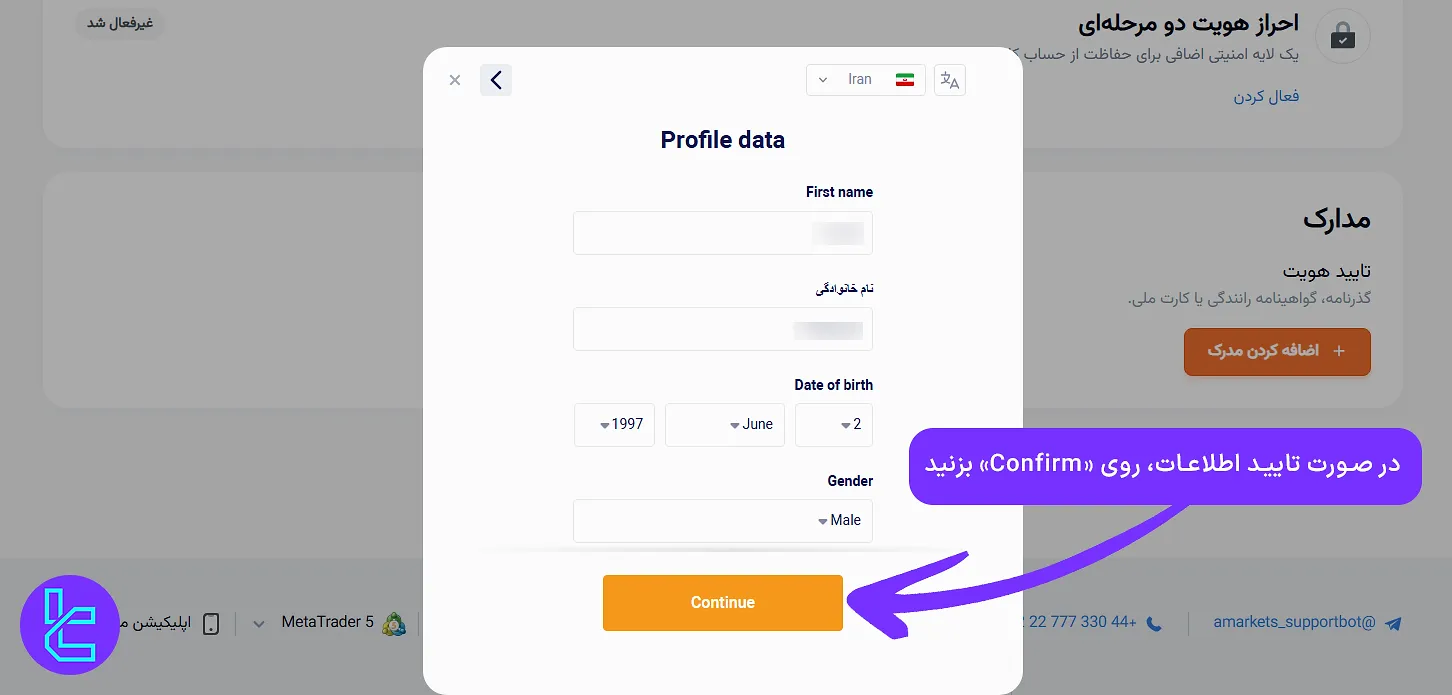This screenshot has height=695, width=1452.
Task: Click the mobile app icon next to اپلیکیشن
Action: 210,622
